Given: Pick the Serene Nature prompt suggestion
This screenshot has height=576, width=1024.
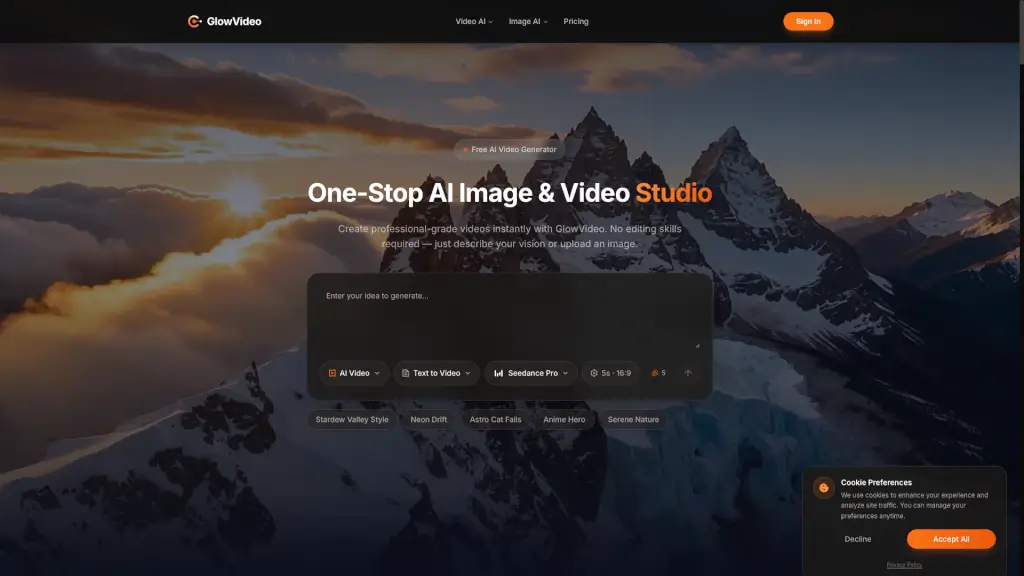Looking at the screenshot, I should pos(633,420).
